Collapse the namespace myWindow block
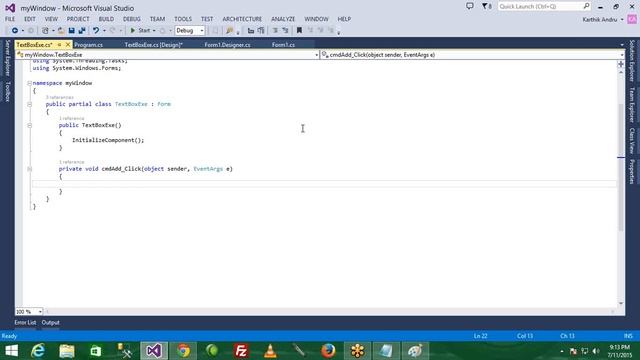This screenshot has height=360, width=640. point(29,83)
